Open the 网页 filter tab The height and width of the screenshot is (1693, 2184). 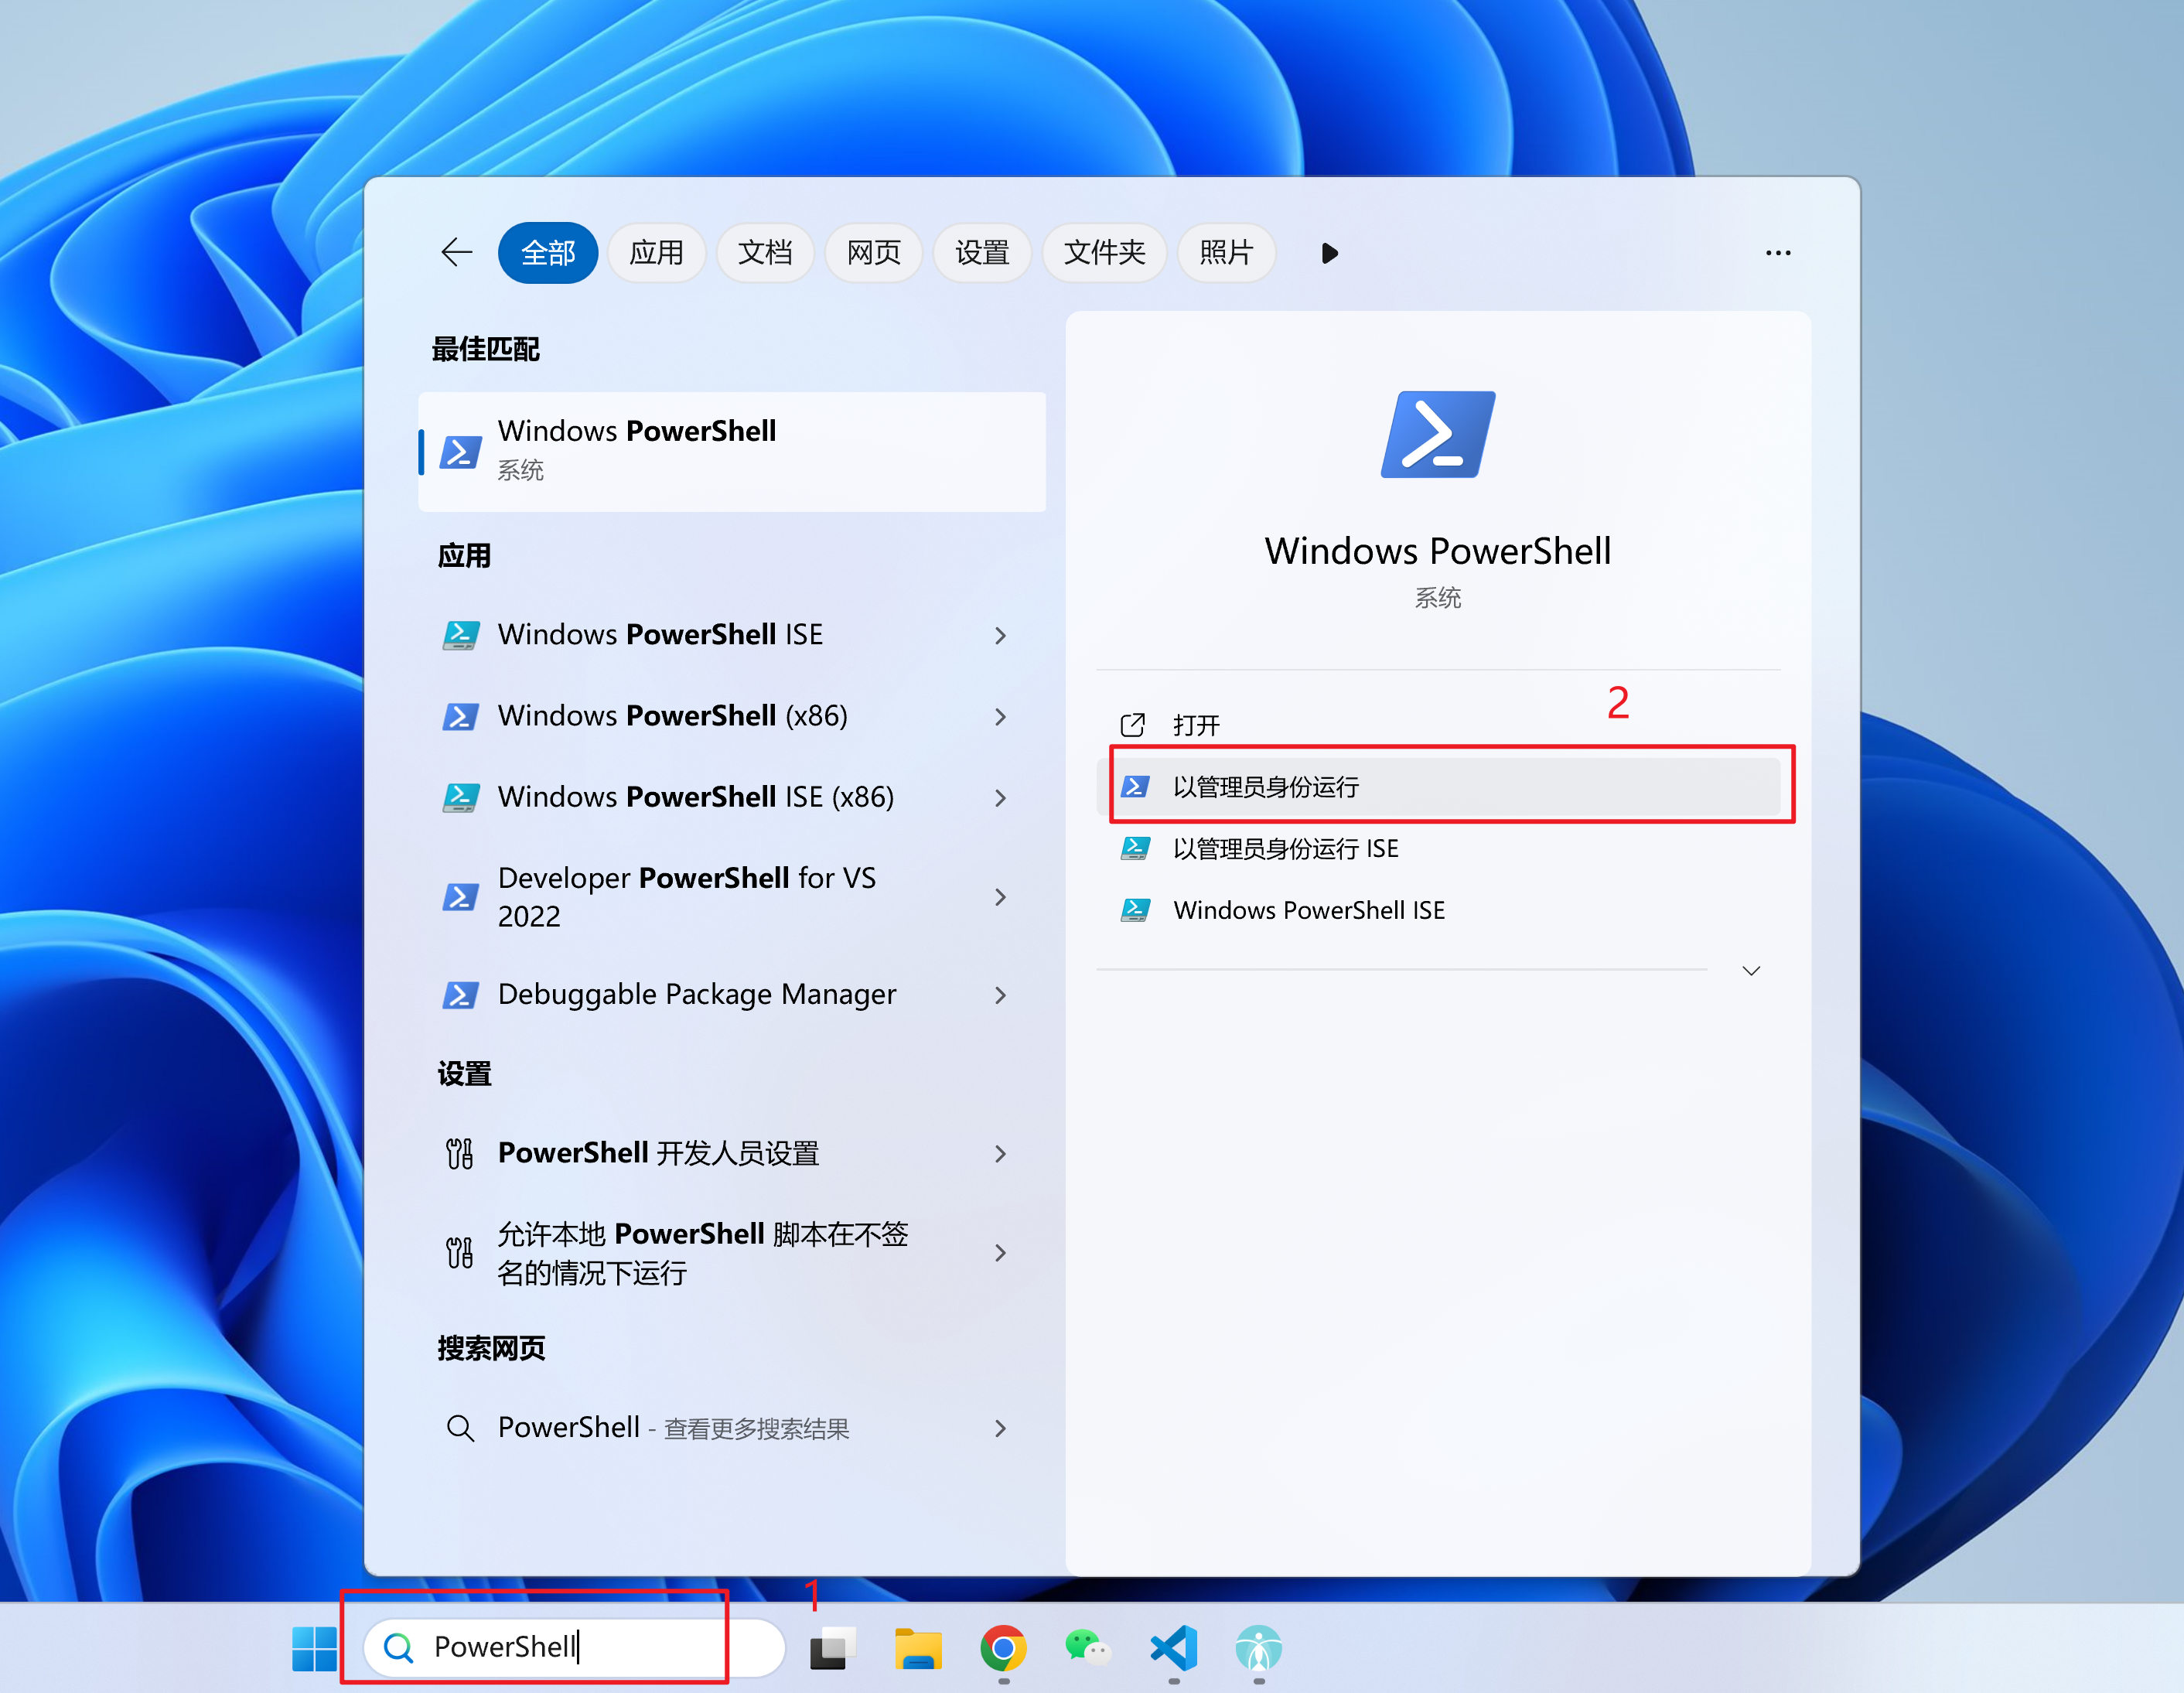click(873, 252)
